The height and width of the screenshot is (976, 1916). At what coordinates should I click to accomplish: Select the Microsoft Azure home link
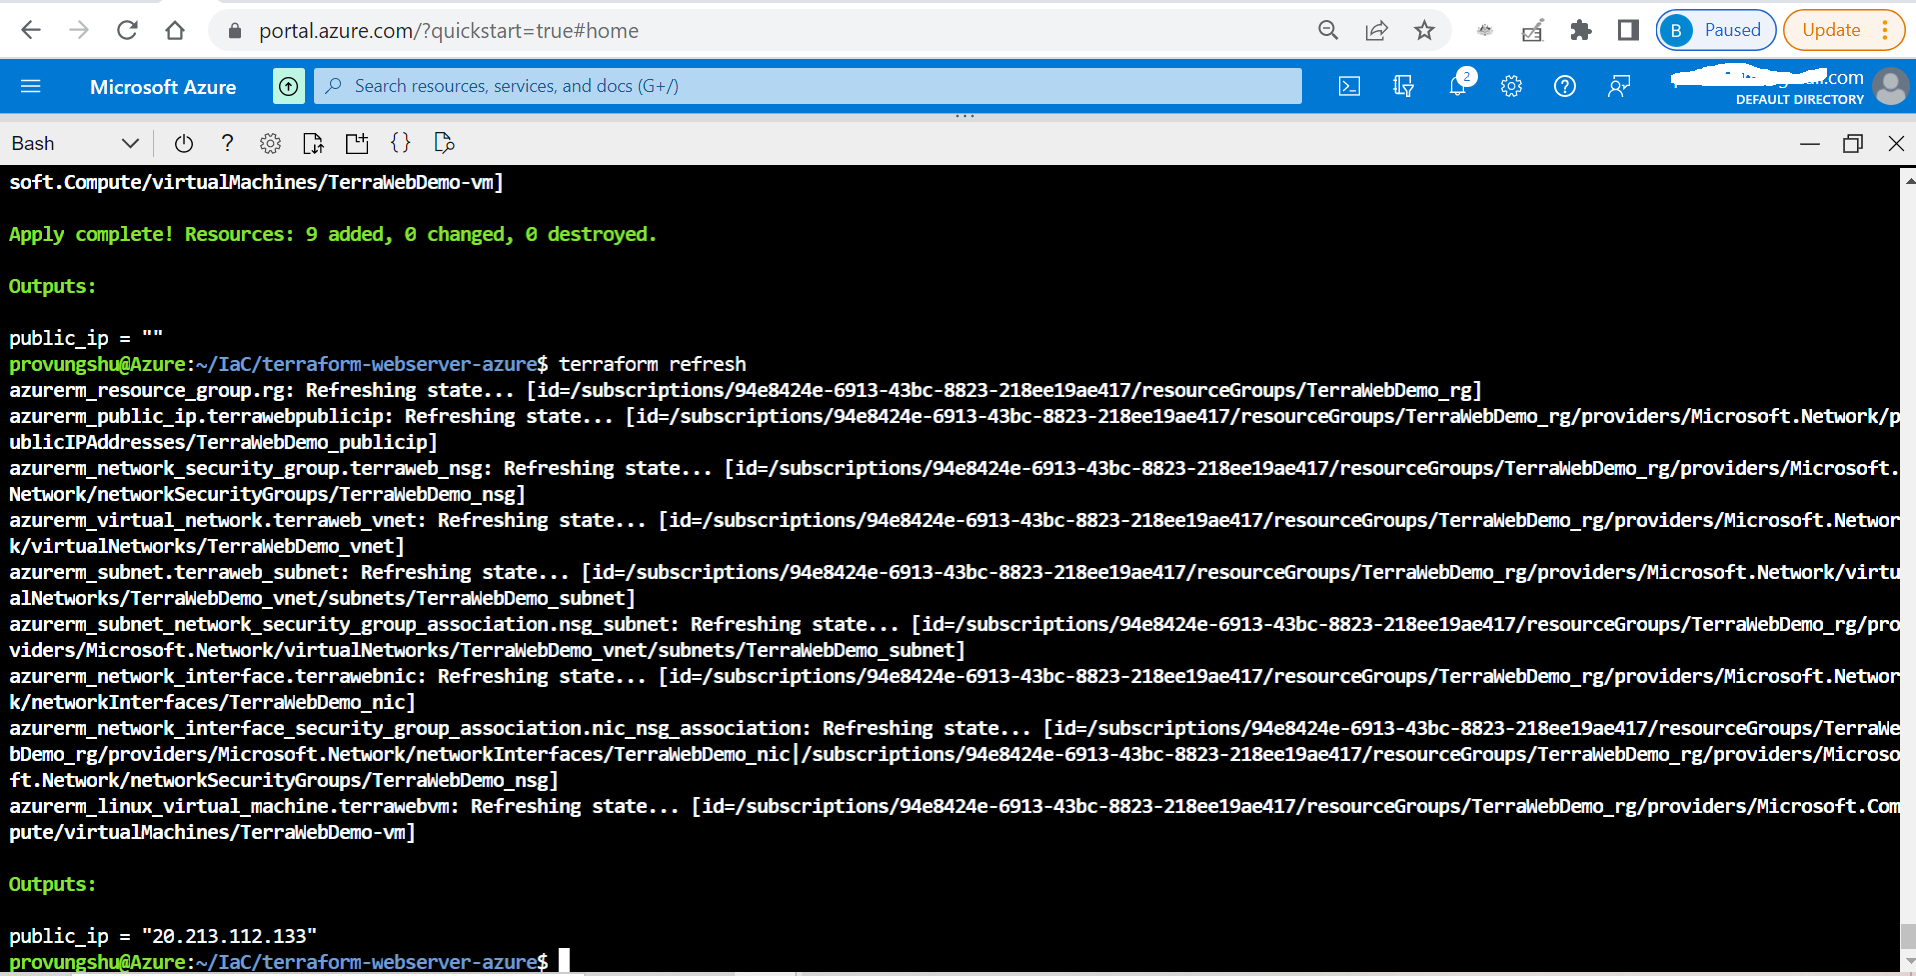pyautogui.click(x=163, y=86)
